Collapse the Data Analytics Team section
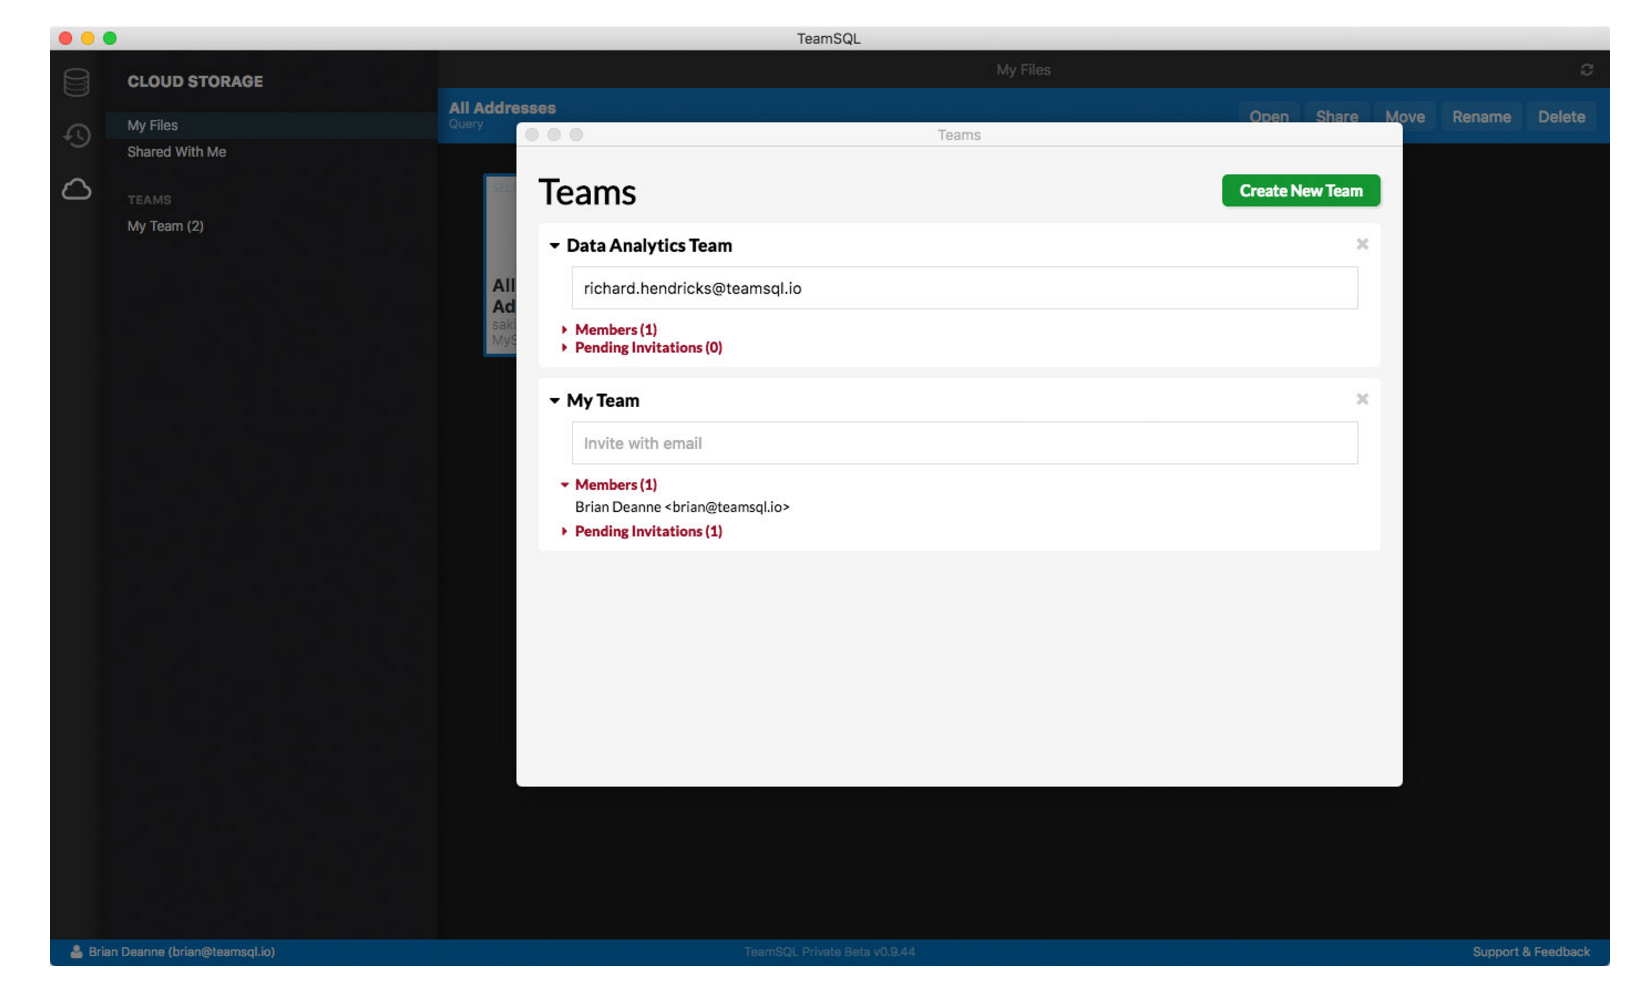Viewport: 1636px width, 986px height. pyautogui.click(x=557, y=245)
